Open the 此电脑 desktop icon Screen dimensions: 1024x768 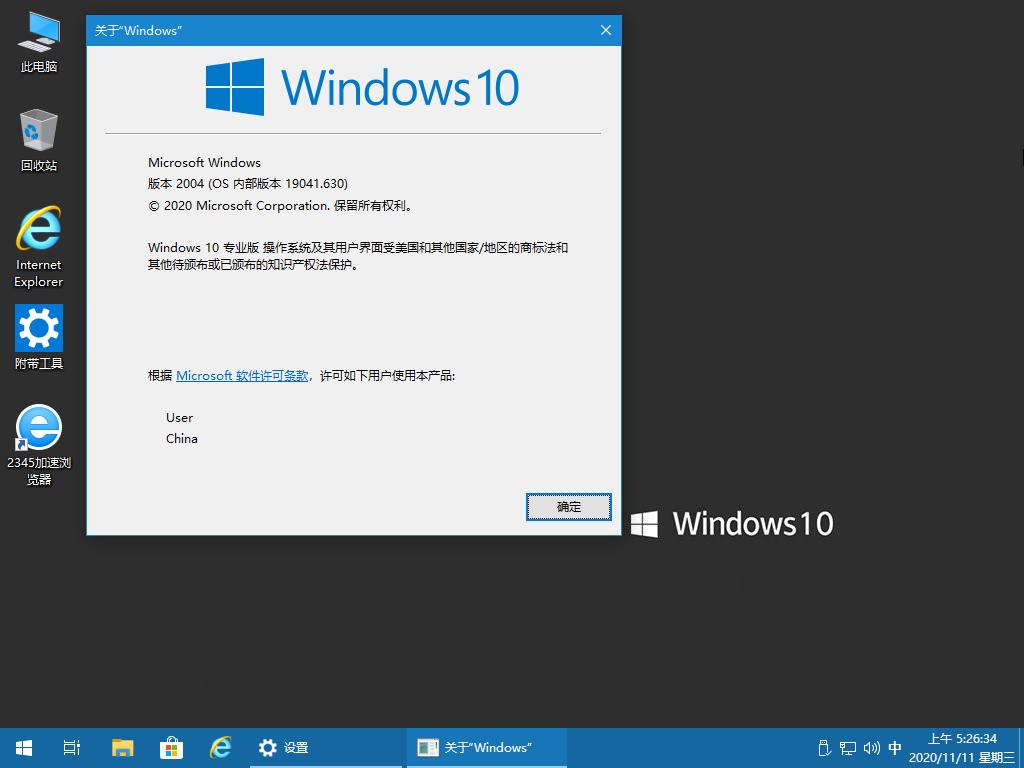tap(39, 42)
